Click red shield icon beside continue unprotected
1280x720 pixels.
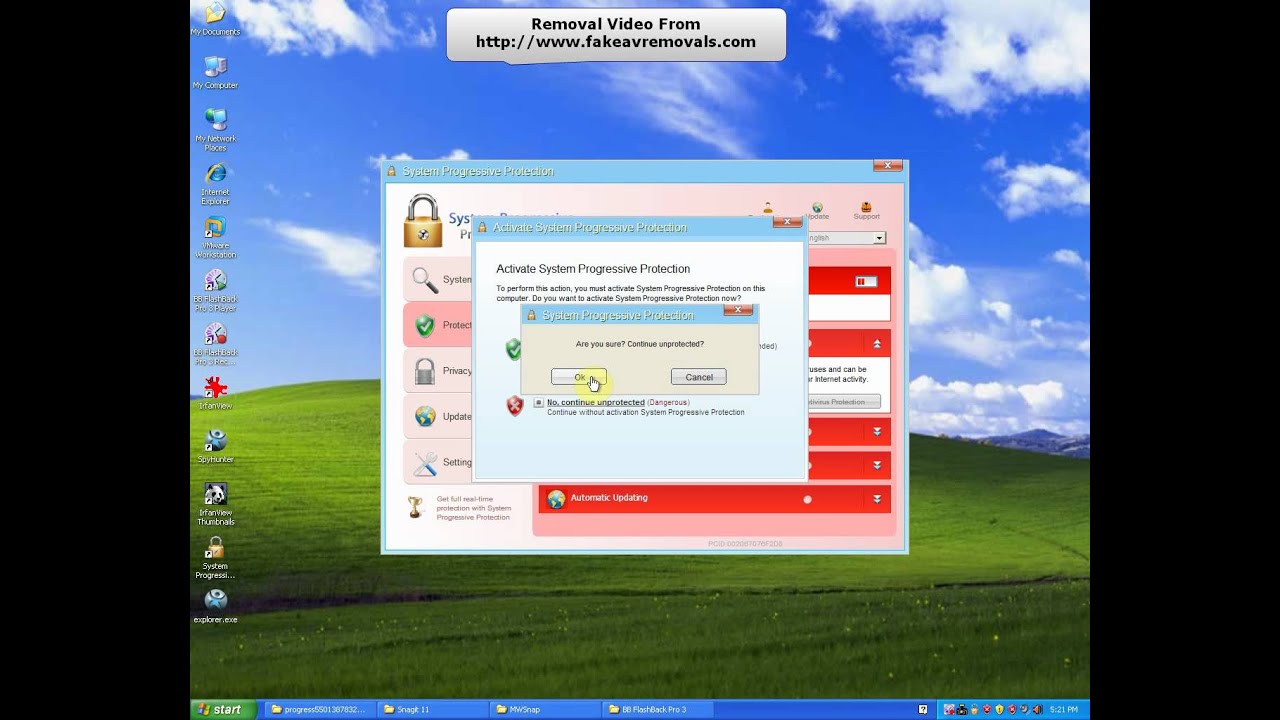[514, 406]
